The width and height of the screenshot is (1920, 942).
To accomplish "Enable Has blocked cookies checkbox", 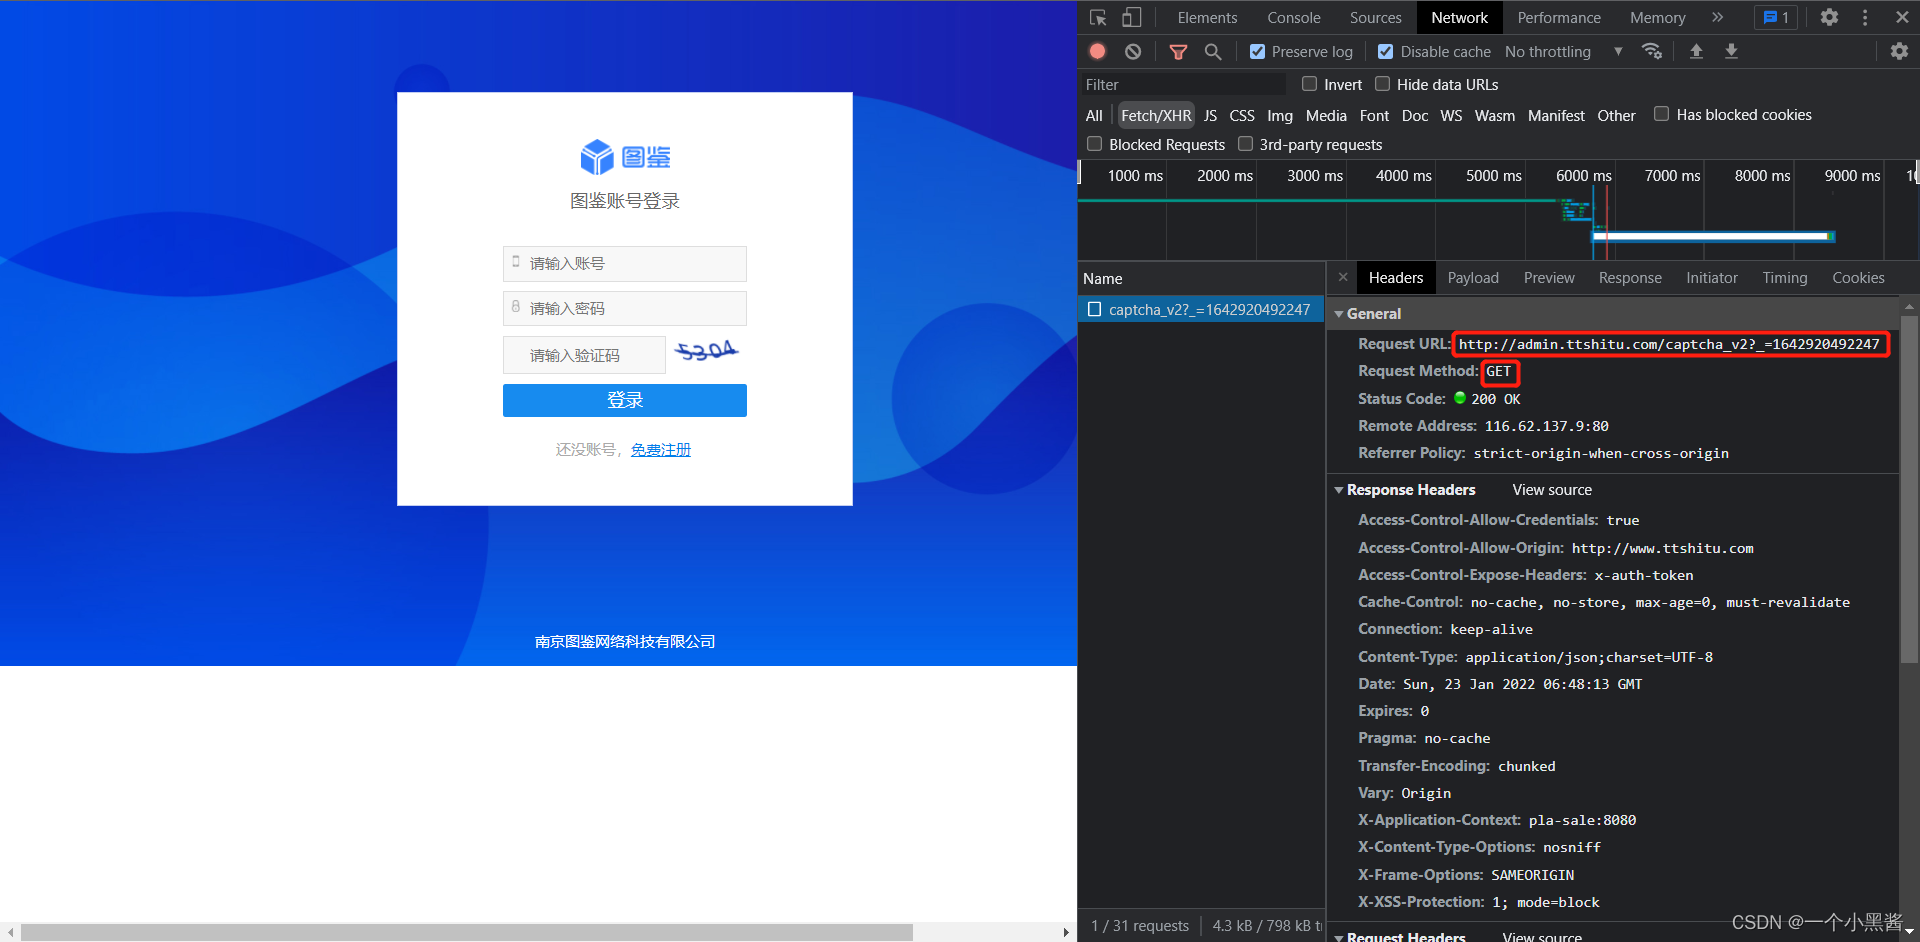I will click(x=1661, y=114).
